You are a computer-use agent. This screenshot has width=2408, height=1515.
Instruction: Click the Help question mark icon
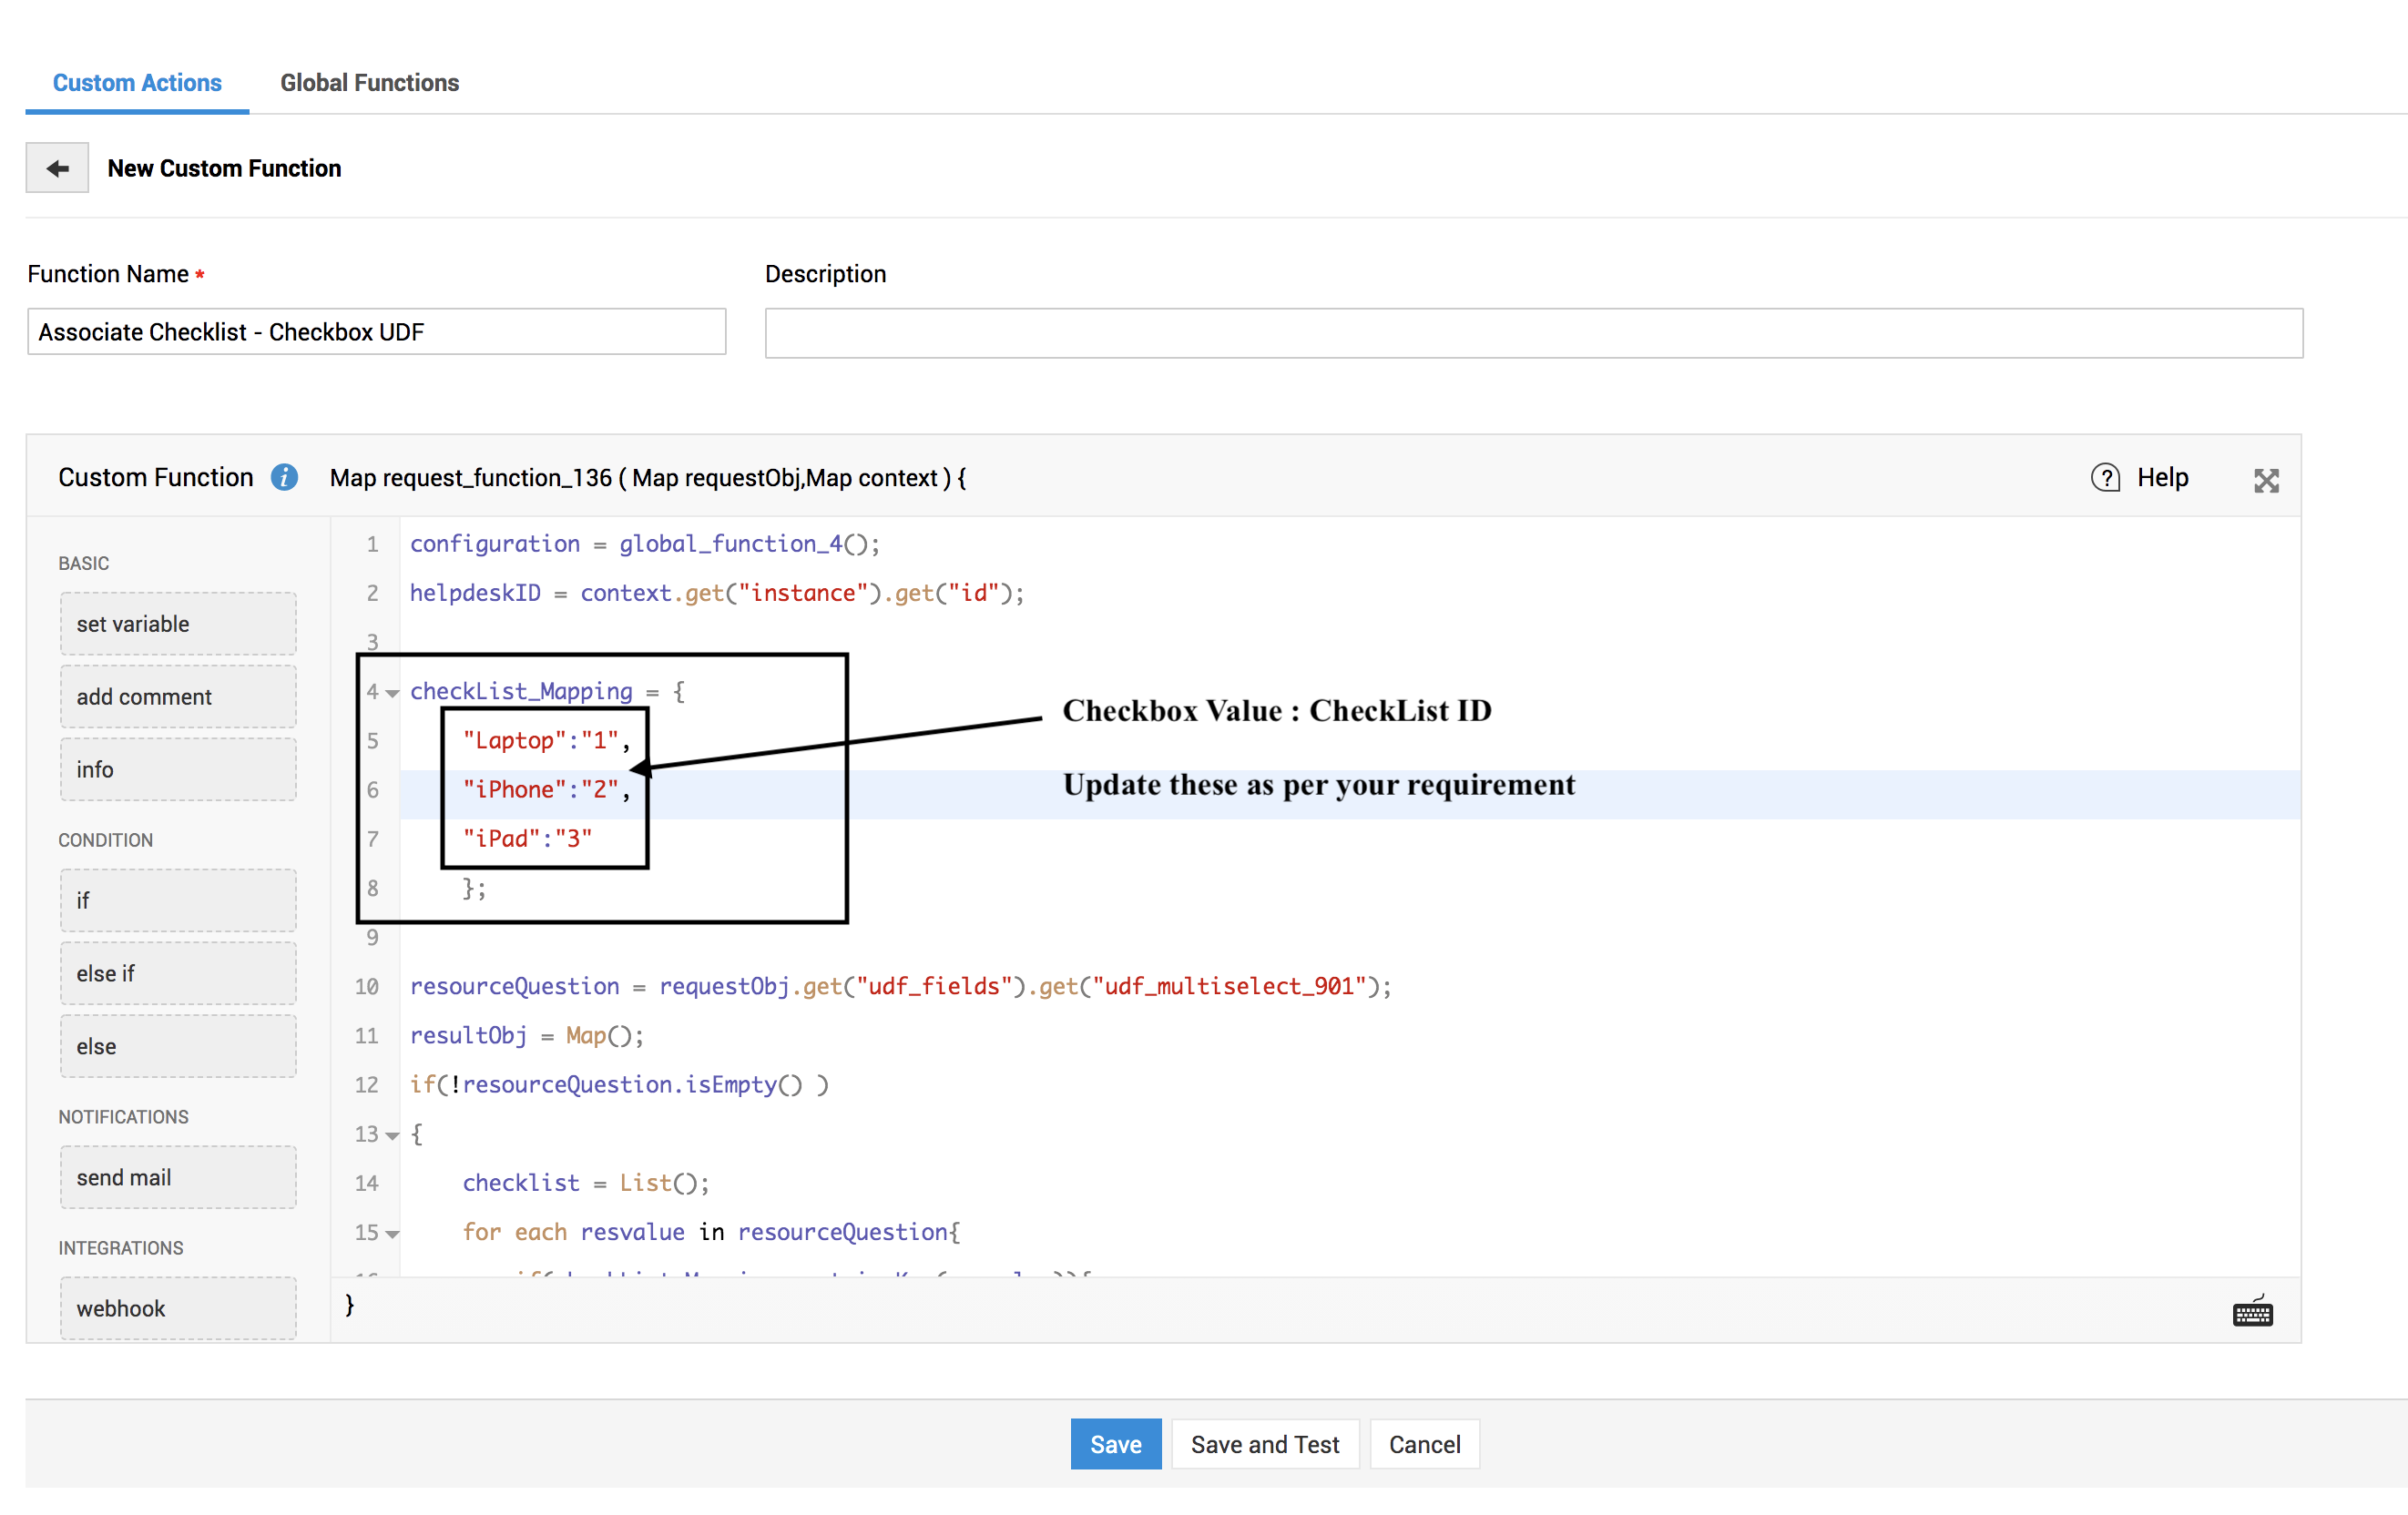(x=2105, y=478)
